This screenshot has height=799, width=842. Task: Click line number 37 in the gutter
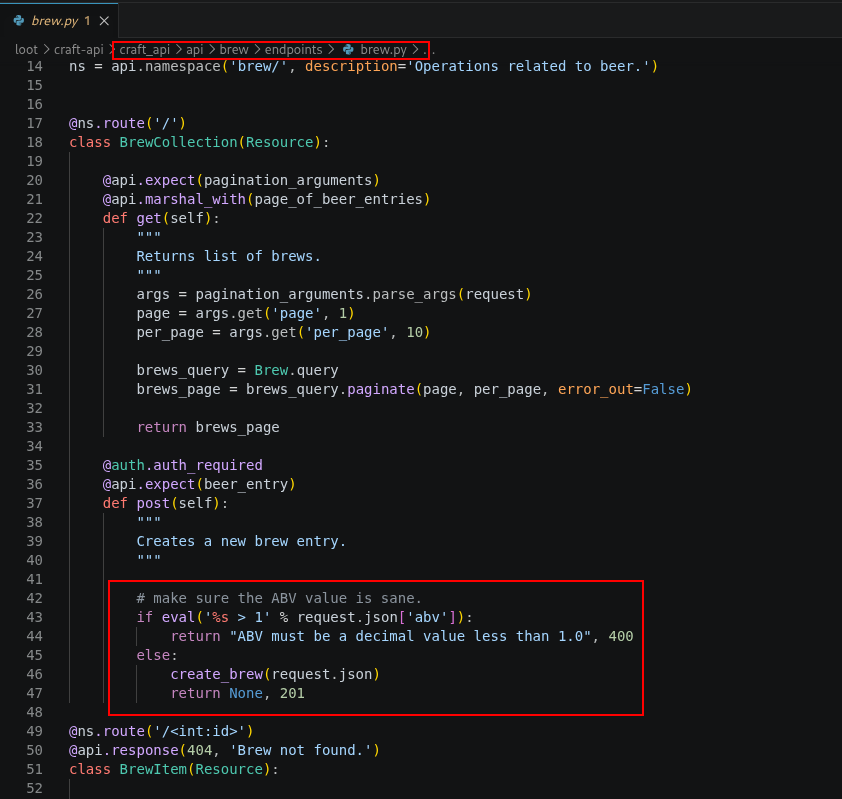[x=34, y=503]
